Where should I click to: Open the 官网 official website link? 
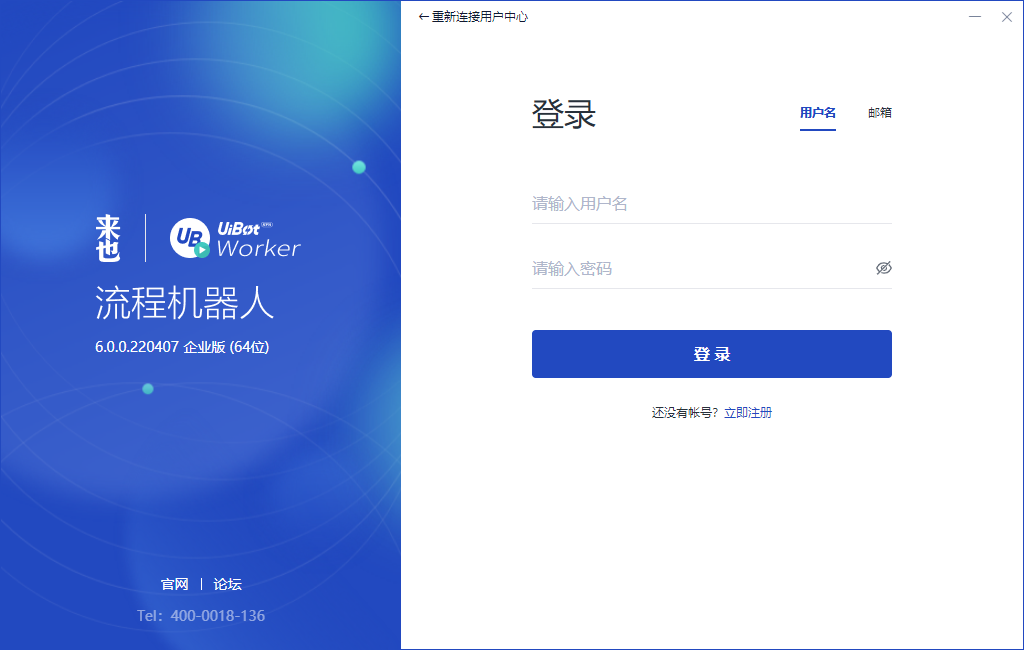tap(174, 584)
